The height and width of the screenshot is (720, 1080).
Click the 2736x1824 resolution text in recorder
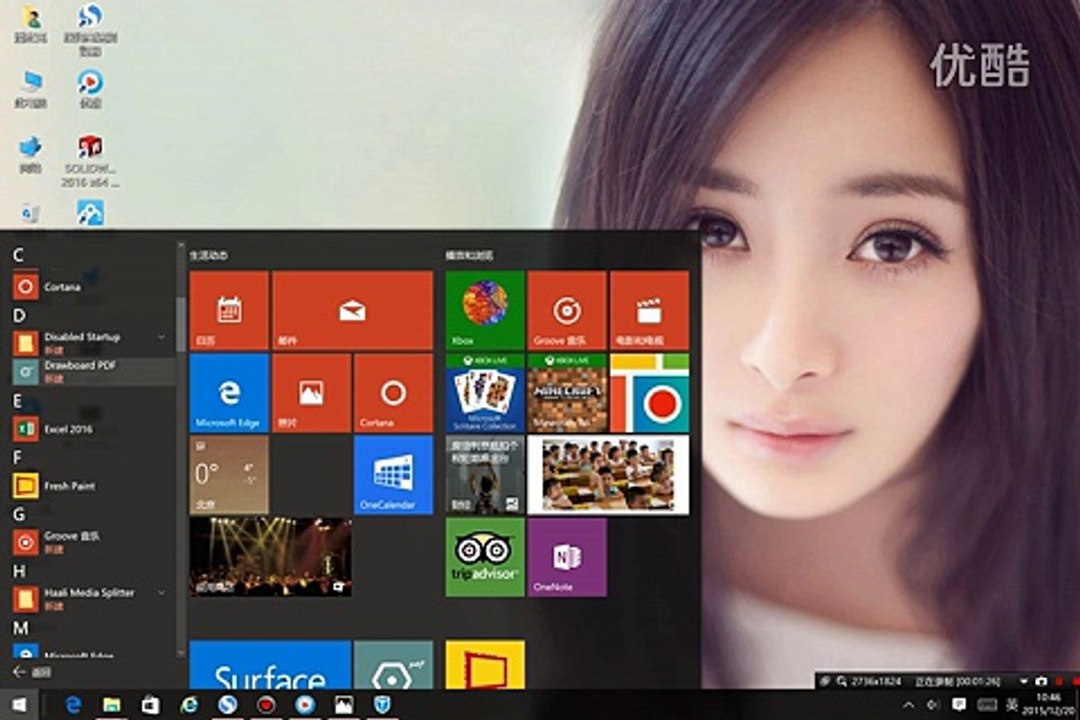(876, 681)
